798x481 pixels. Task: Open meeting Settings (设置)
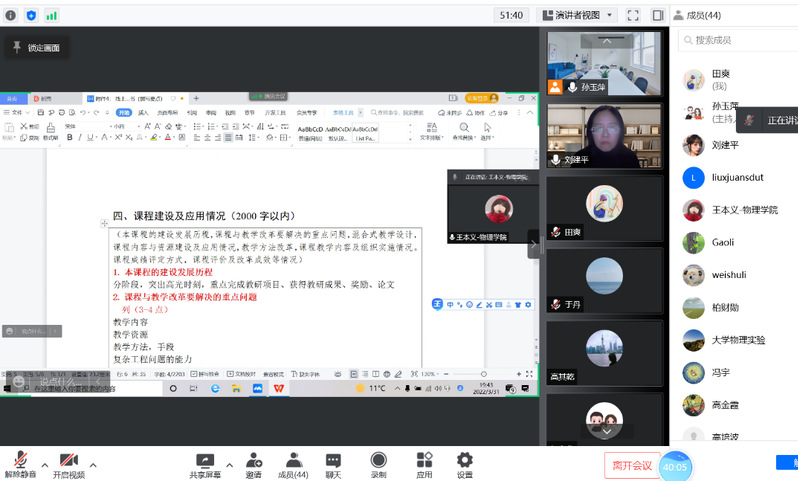(x=464, y=465)
